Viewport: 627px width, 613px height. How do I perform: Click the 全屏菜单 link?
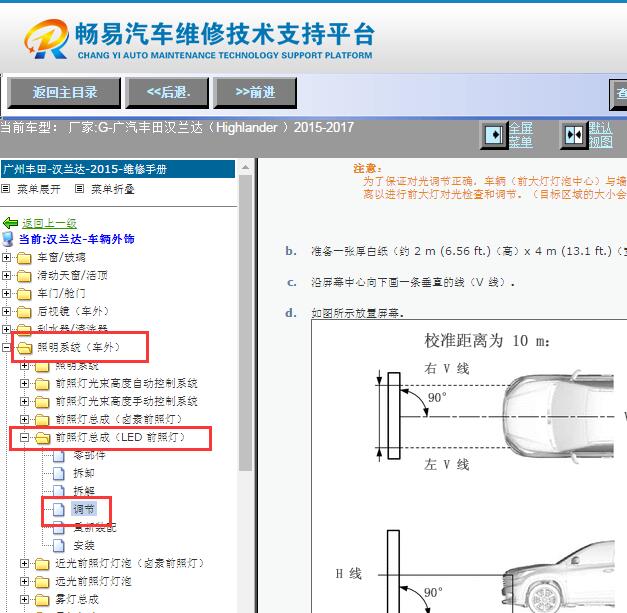click(x=521, y=135)
